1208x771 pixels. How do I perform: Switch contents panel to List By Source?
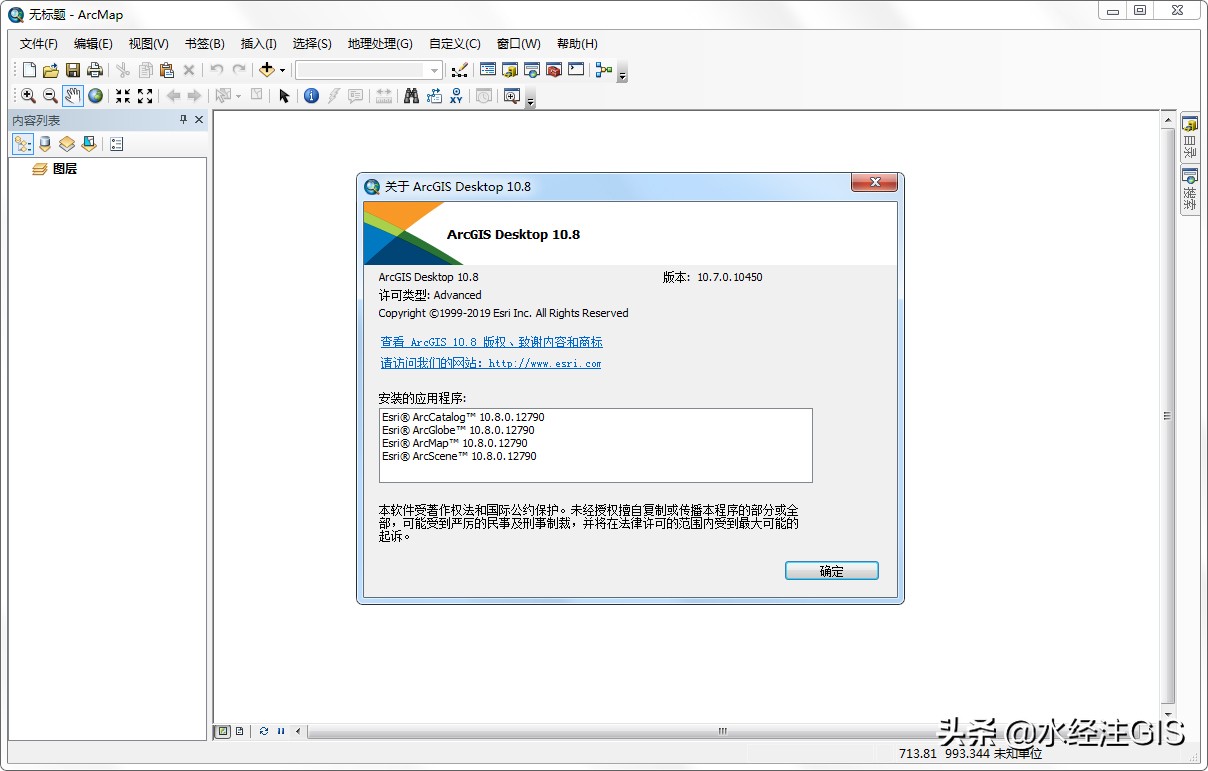point(44,143)
